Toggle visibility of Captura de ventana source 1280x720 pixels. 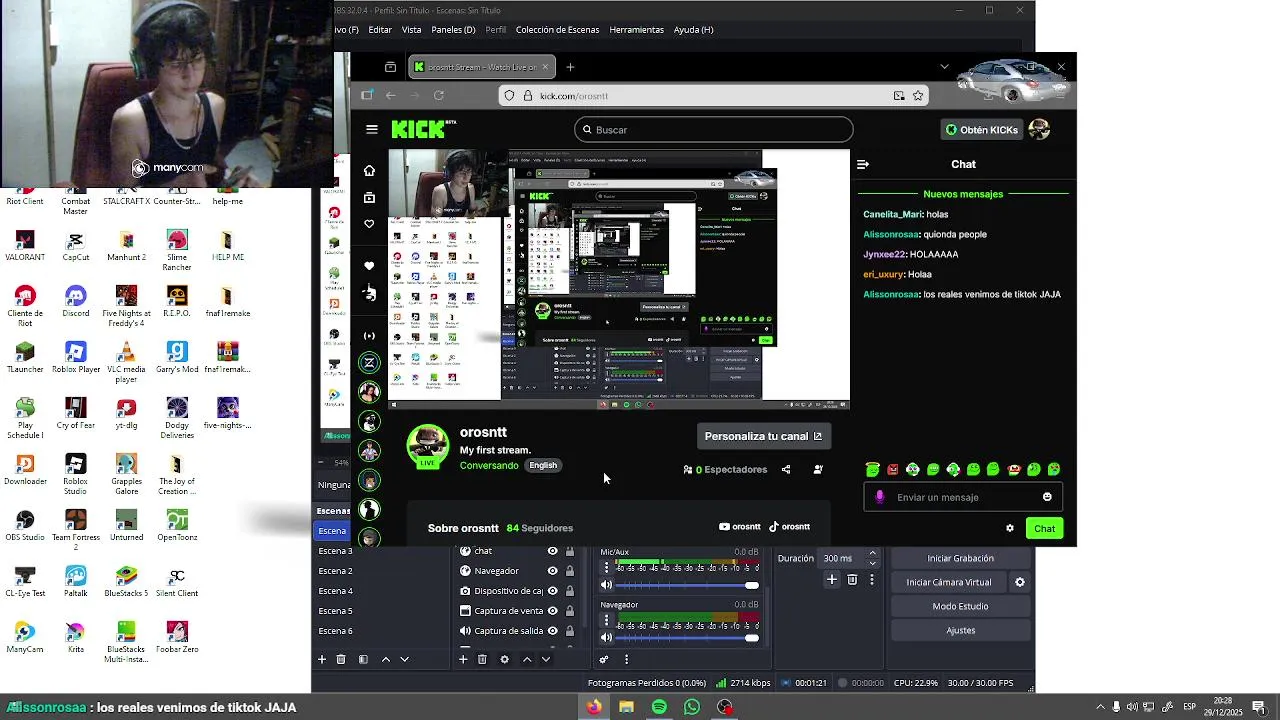coord(552,611)
